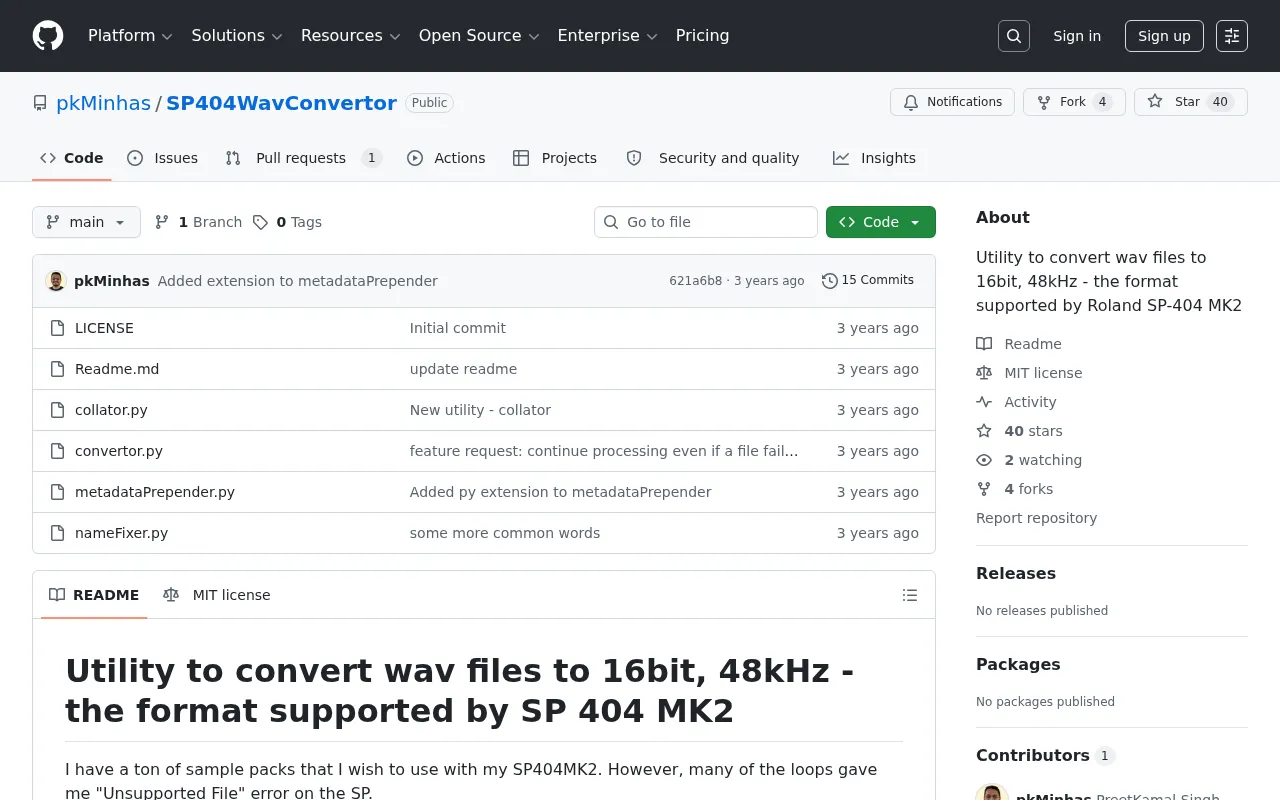Click the book icon beside Readme in About
Screen dimensions: 1280x800
(x=984, y=344)
